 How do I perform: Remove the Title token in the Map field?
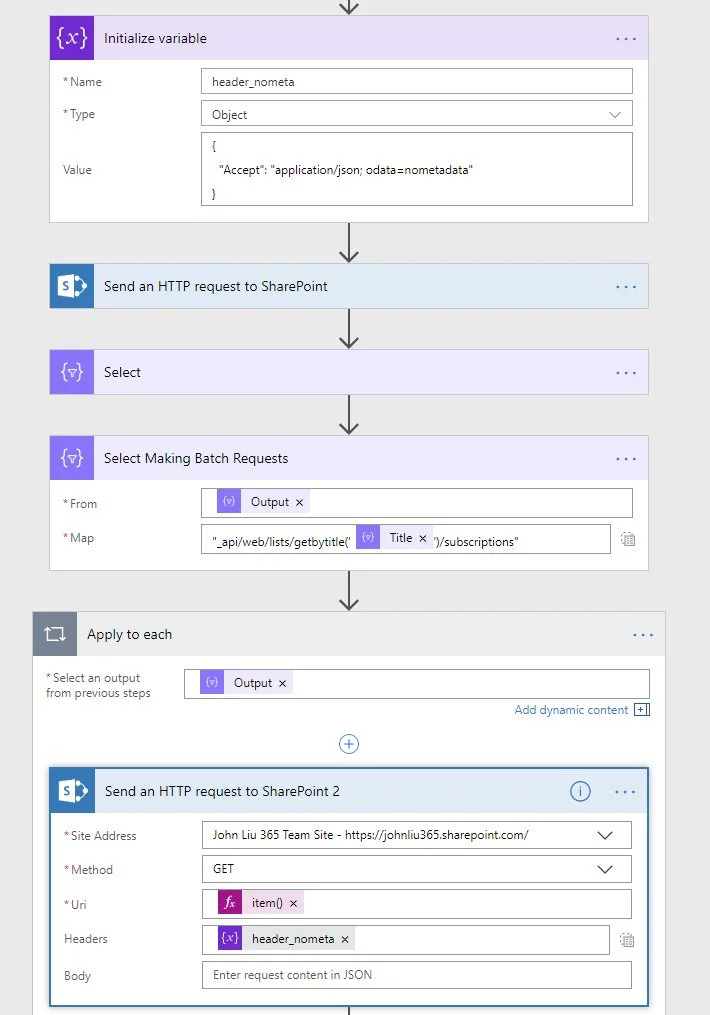point(422,539)
